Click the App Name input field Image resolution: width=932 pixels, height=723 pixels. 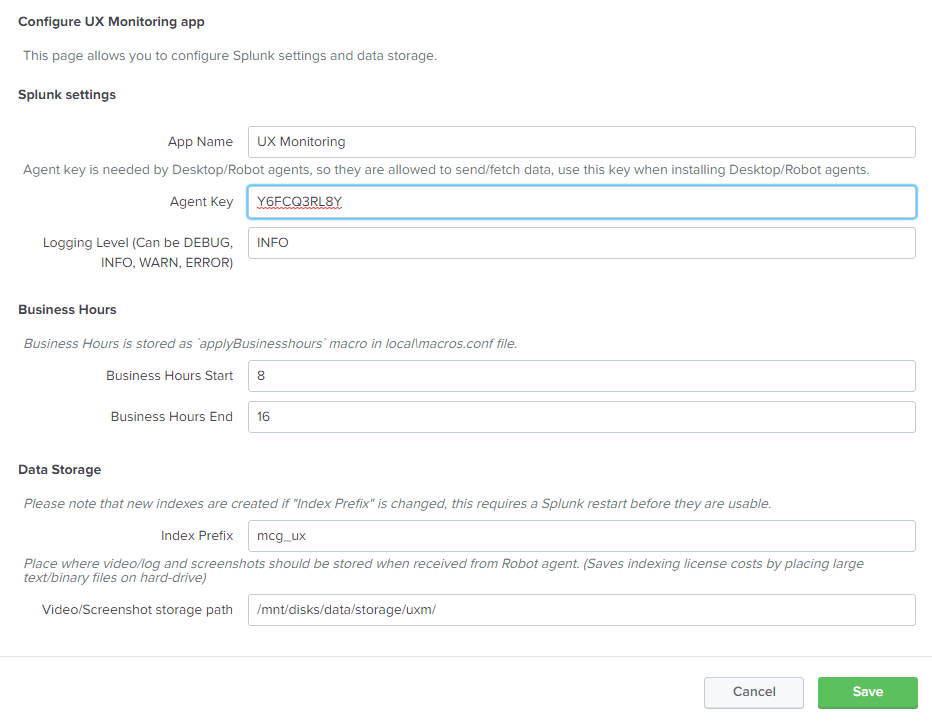581,142
